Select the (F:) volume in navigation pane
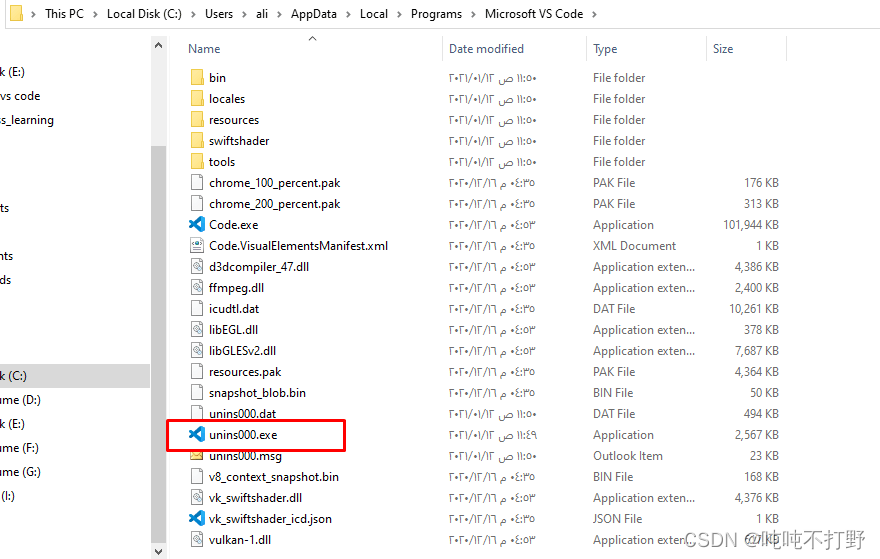The height and width of the screenshot is (559, 880). [19, 448]
